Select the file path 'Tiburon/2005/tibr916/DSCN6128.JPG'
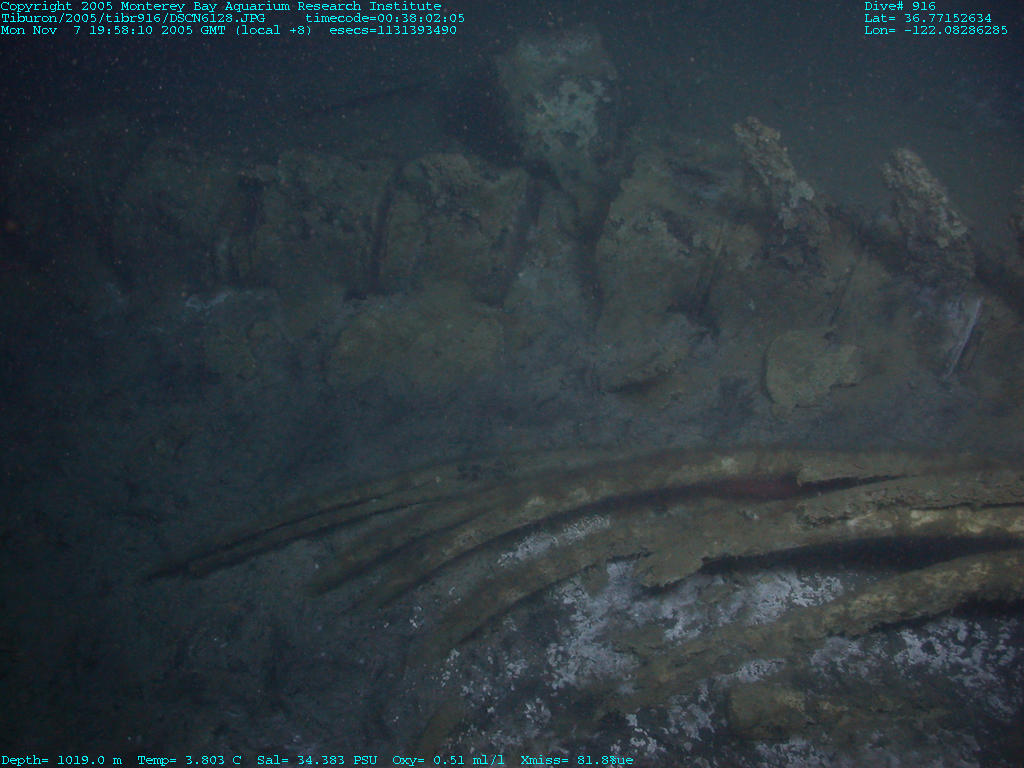 (x=133, y=18)
